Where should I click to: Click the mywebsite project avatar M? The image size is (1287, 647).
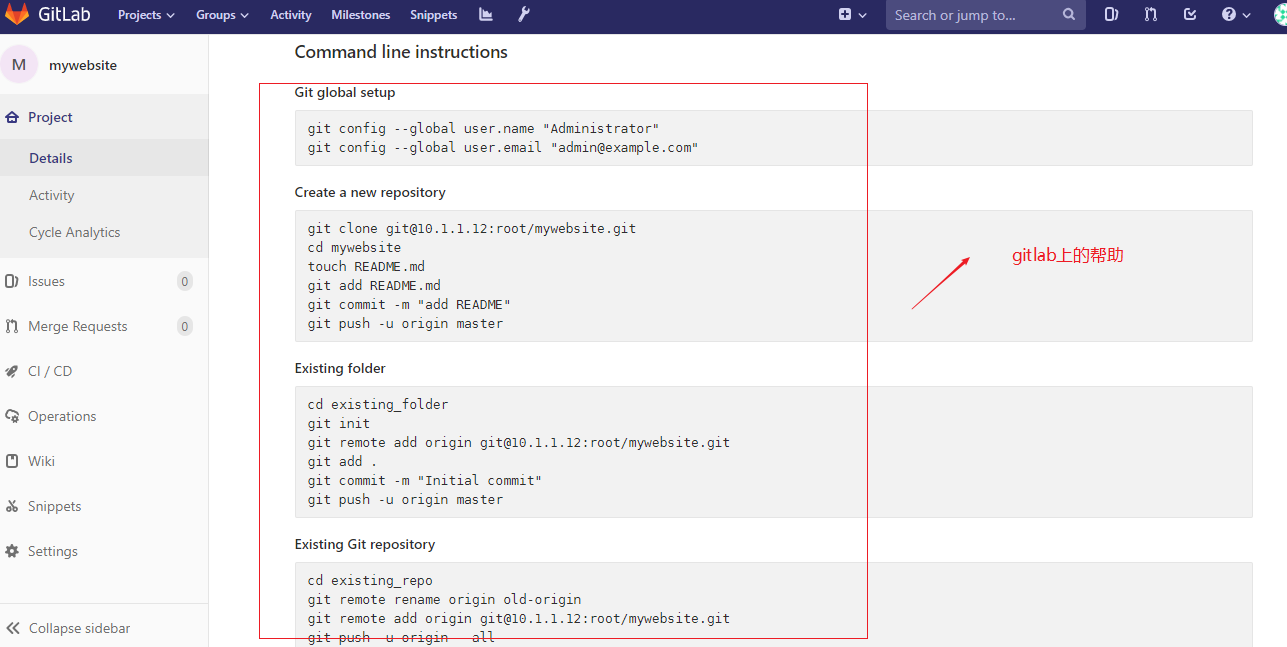tap(19, 65)
